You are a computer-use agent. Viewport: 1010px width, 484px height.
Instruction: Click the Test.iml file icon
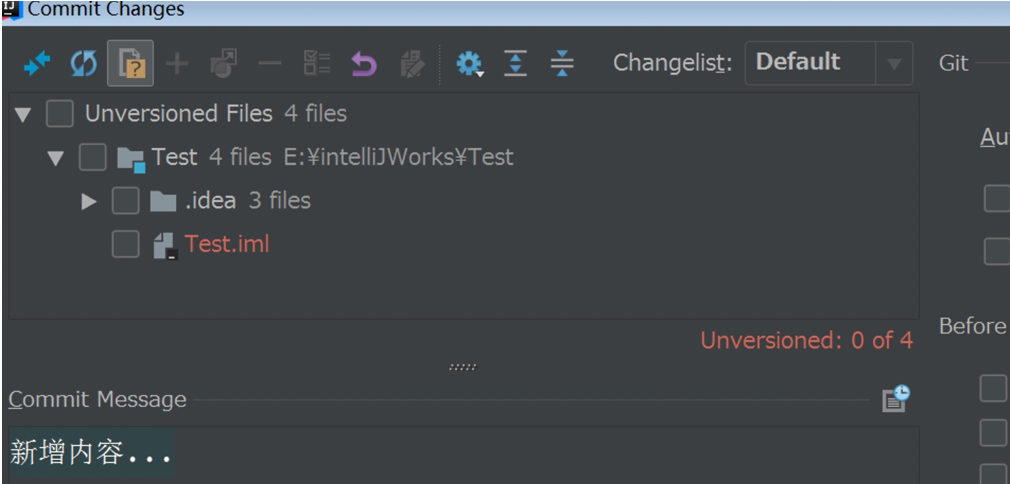pyautogui.click(x=165, y=246)
